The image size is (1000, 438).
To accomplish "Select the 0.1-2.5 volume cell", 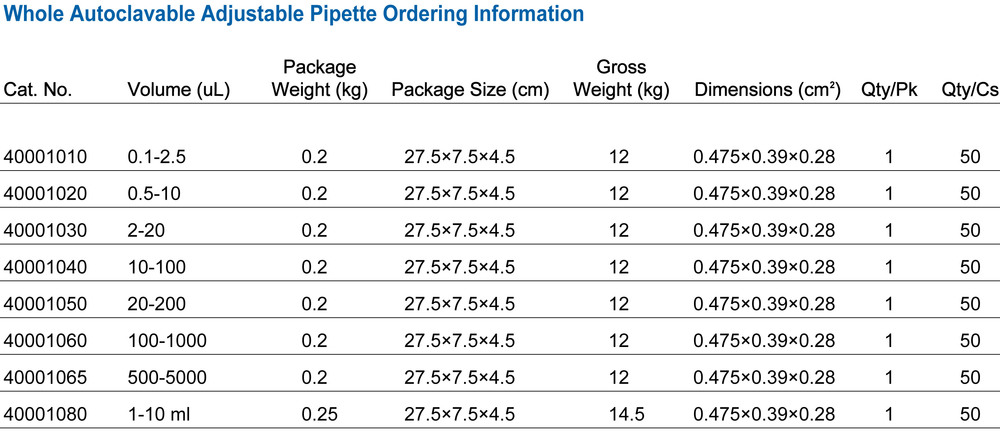I will 157,156.
